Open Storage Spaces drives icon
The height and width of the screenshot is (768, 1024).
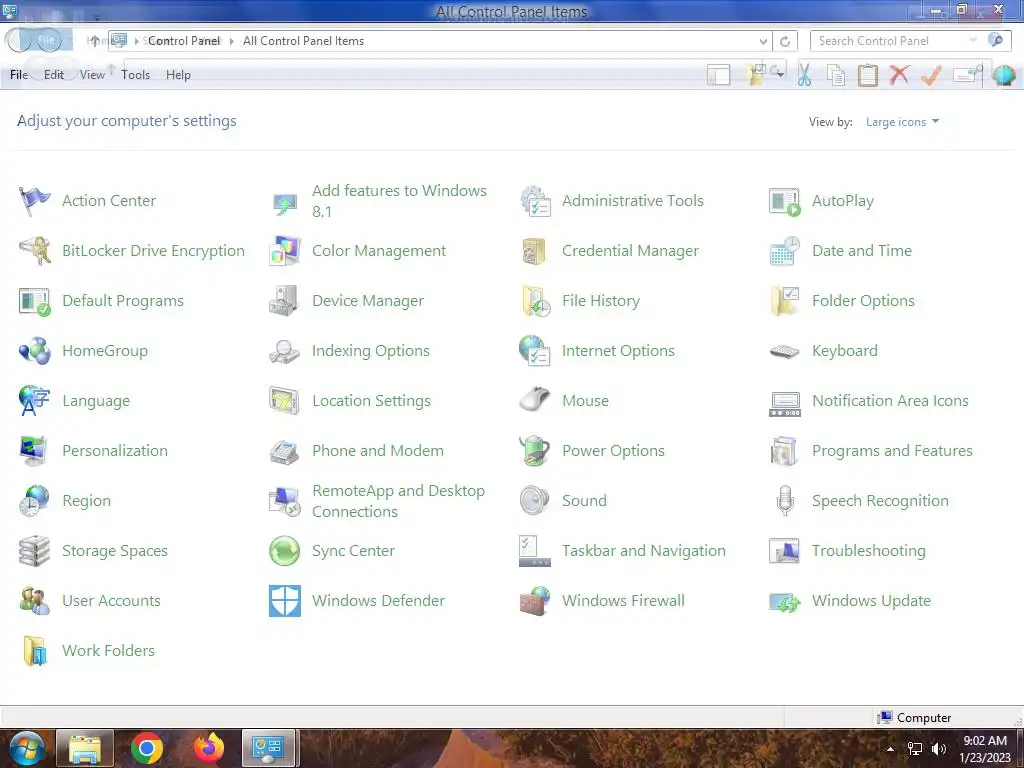(34, 551)
